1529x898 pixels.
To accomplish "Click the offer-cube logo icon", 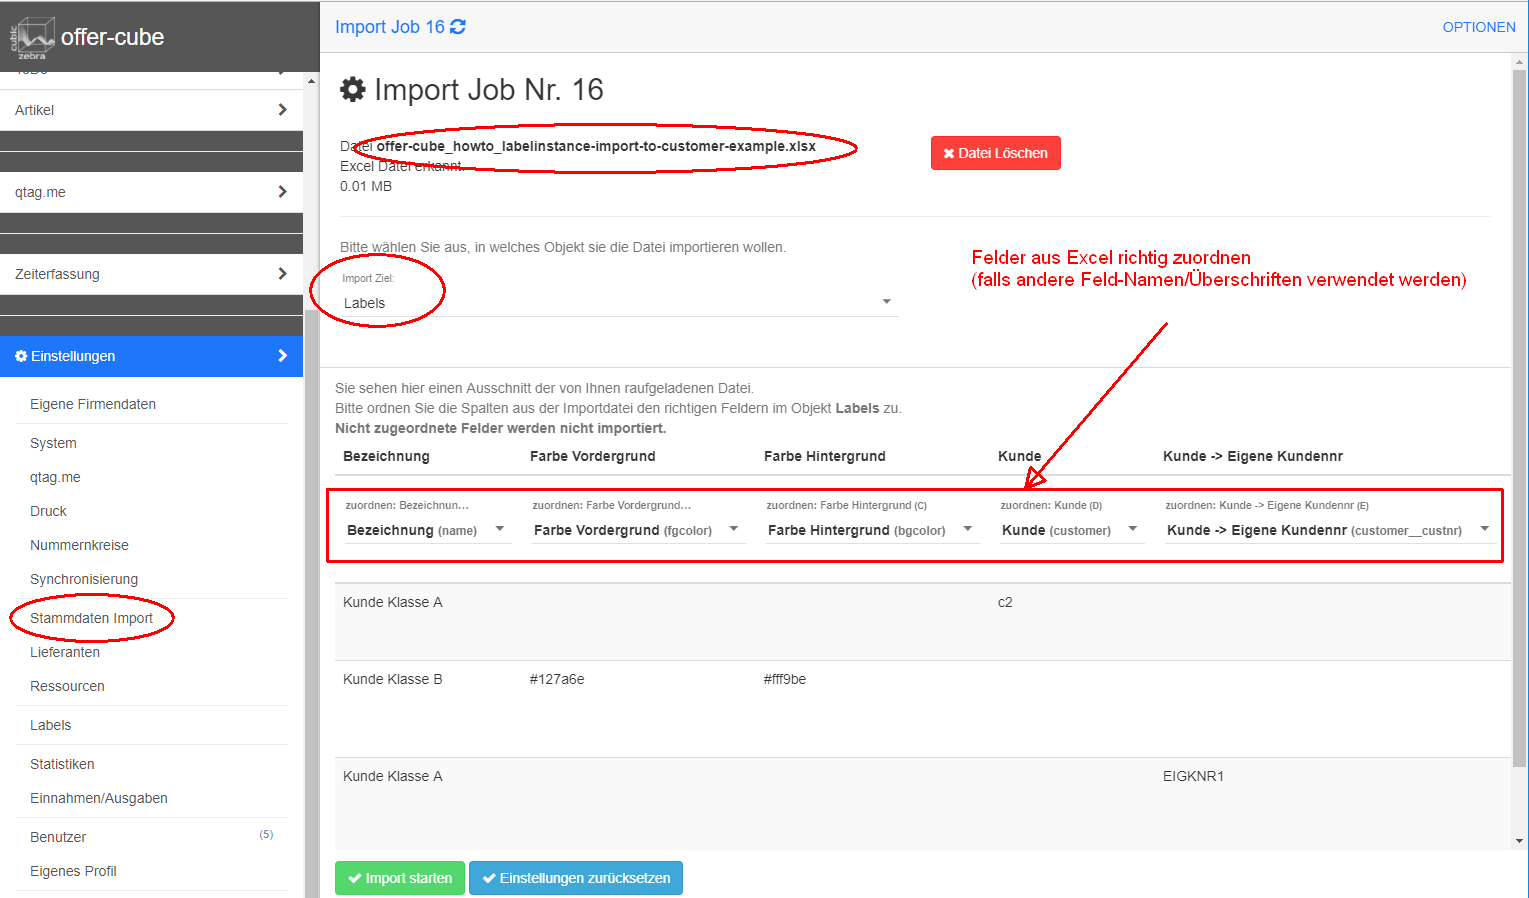I will (x=32, y=37).
